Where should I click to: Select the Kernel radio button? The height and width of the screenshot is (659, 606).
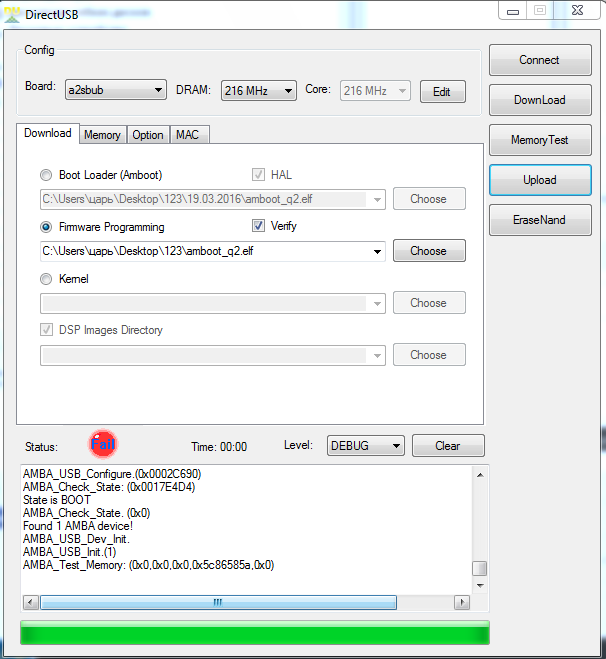[46, 279]
